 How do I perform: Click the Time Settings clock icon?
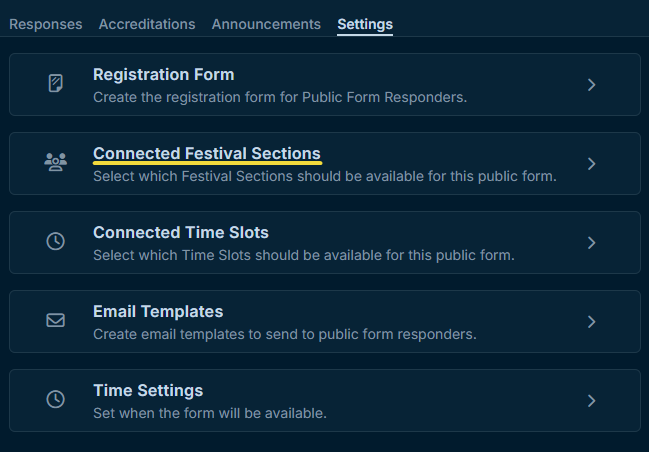point(56,400)
